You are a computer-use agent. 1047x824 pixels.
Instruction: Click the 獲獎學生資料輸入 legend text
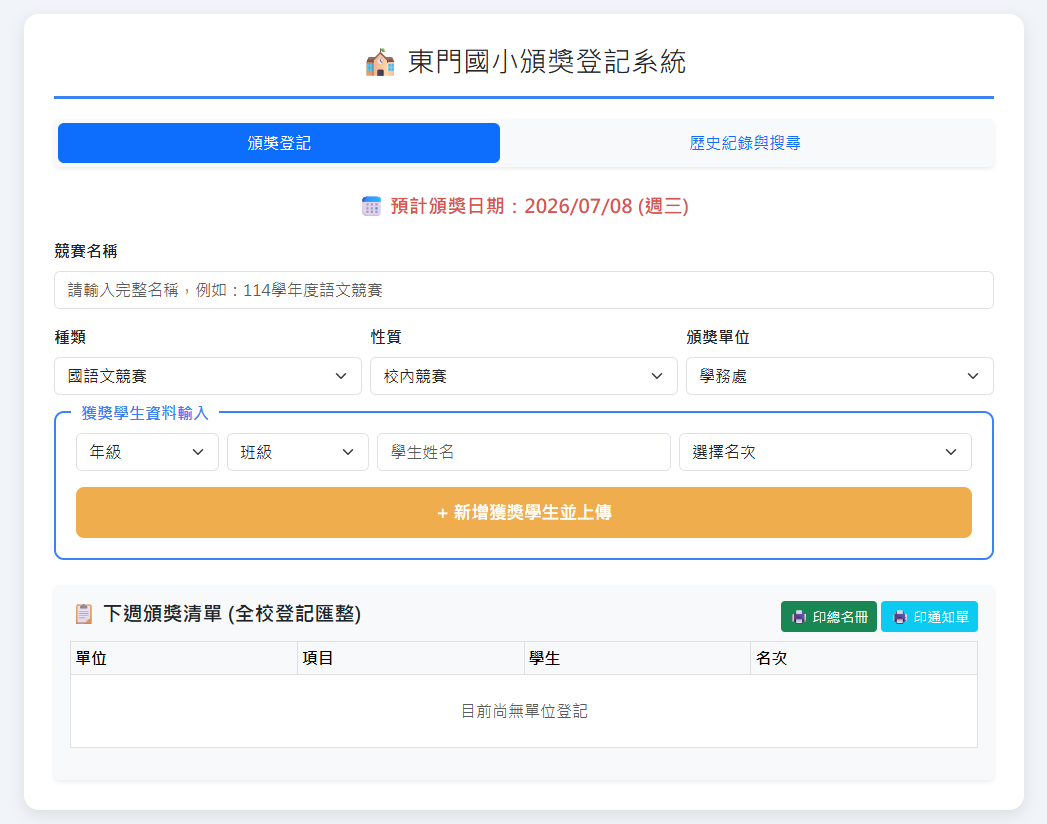pyautogui.click(x=145, y=413)
